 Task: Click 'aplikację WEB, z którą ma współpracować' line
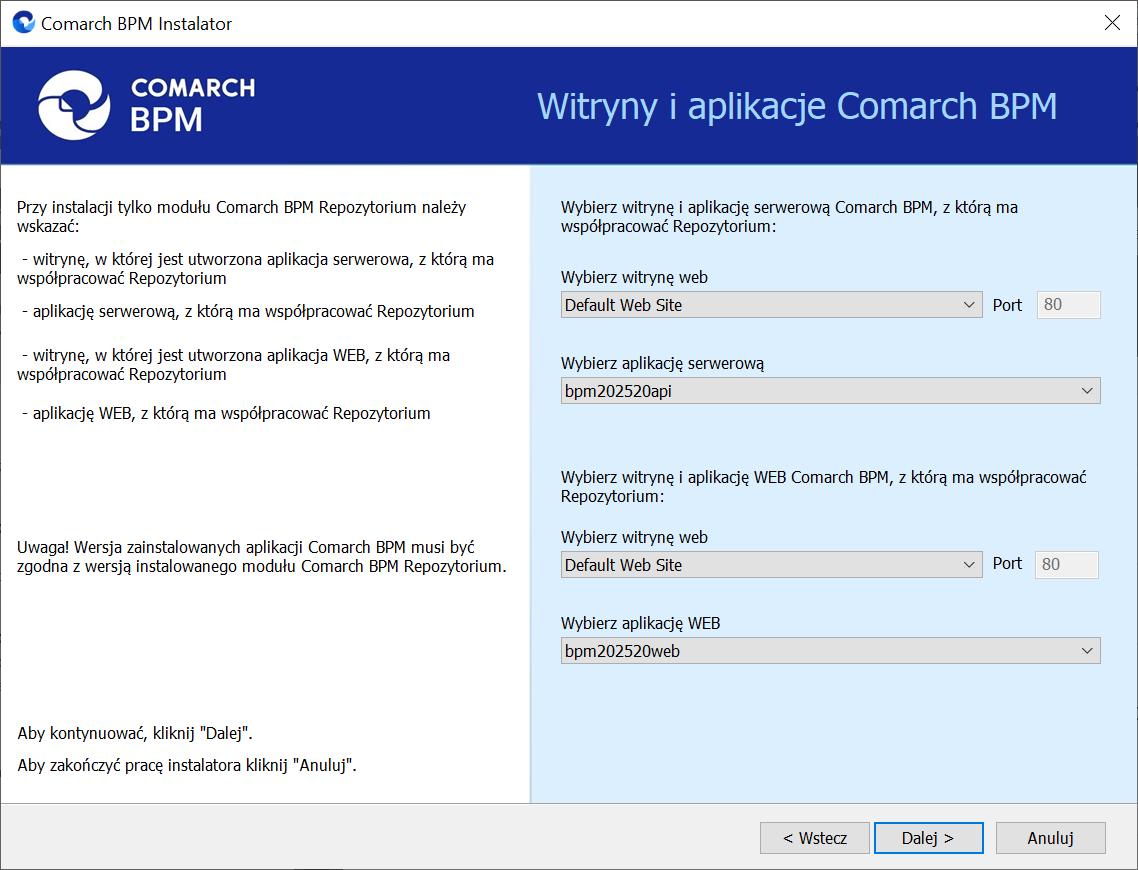point(226,413)
